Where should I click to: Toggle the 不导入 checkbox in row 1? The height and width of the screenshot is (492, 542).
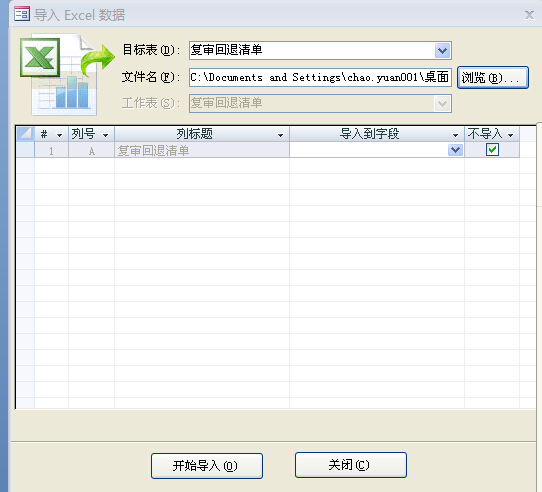point(492,150)
